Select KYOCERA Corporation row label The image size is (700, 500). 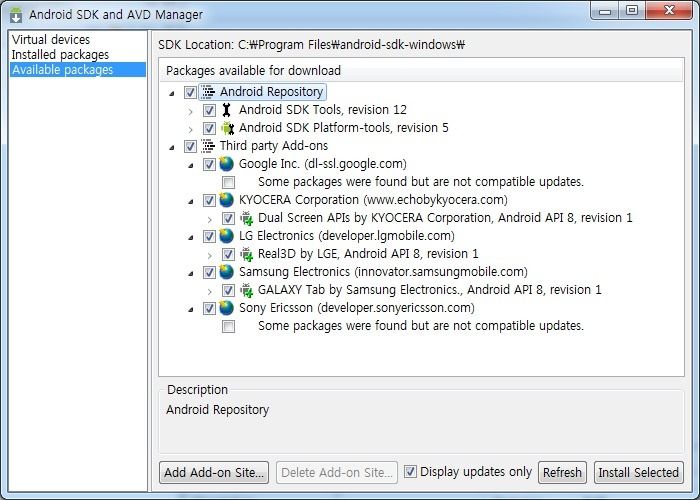point(373,200)
